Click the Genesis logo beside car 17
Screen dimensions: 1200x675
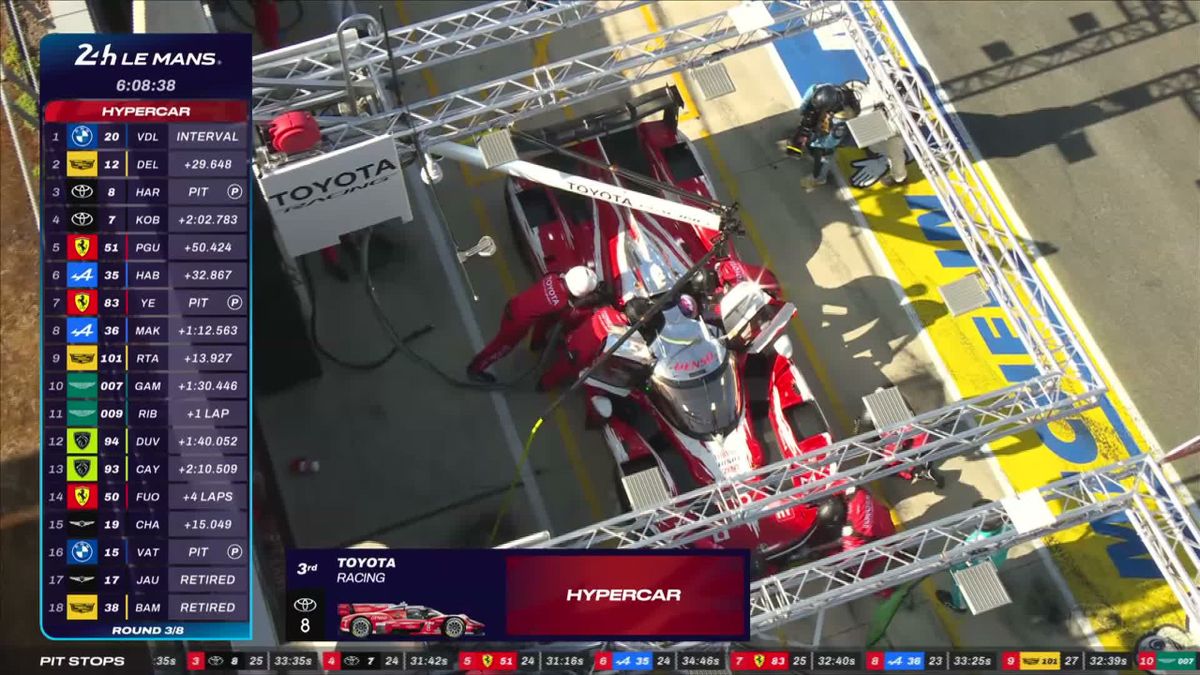click(x=82, y=579)
